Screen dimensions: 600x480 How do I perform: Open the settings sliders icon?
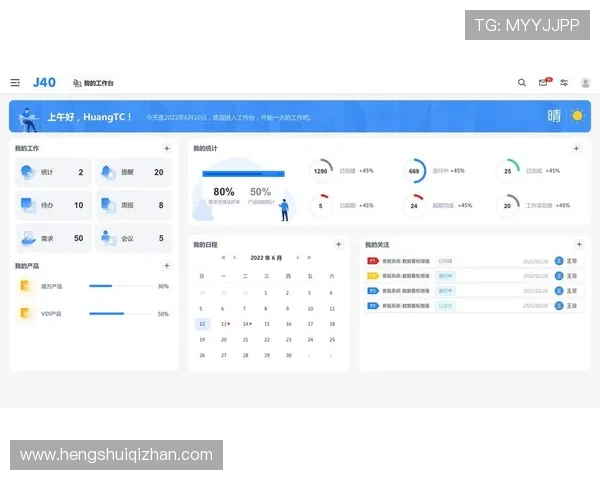(564, 83)
